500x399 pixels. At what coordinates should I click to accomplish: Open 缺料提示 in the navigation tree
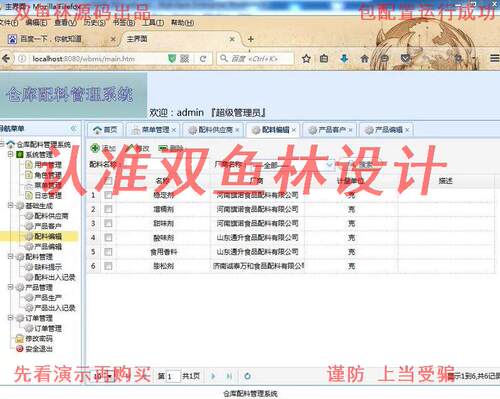(x=48, y=267)
